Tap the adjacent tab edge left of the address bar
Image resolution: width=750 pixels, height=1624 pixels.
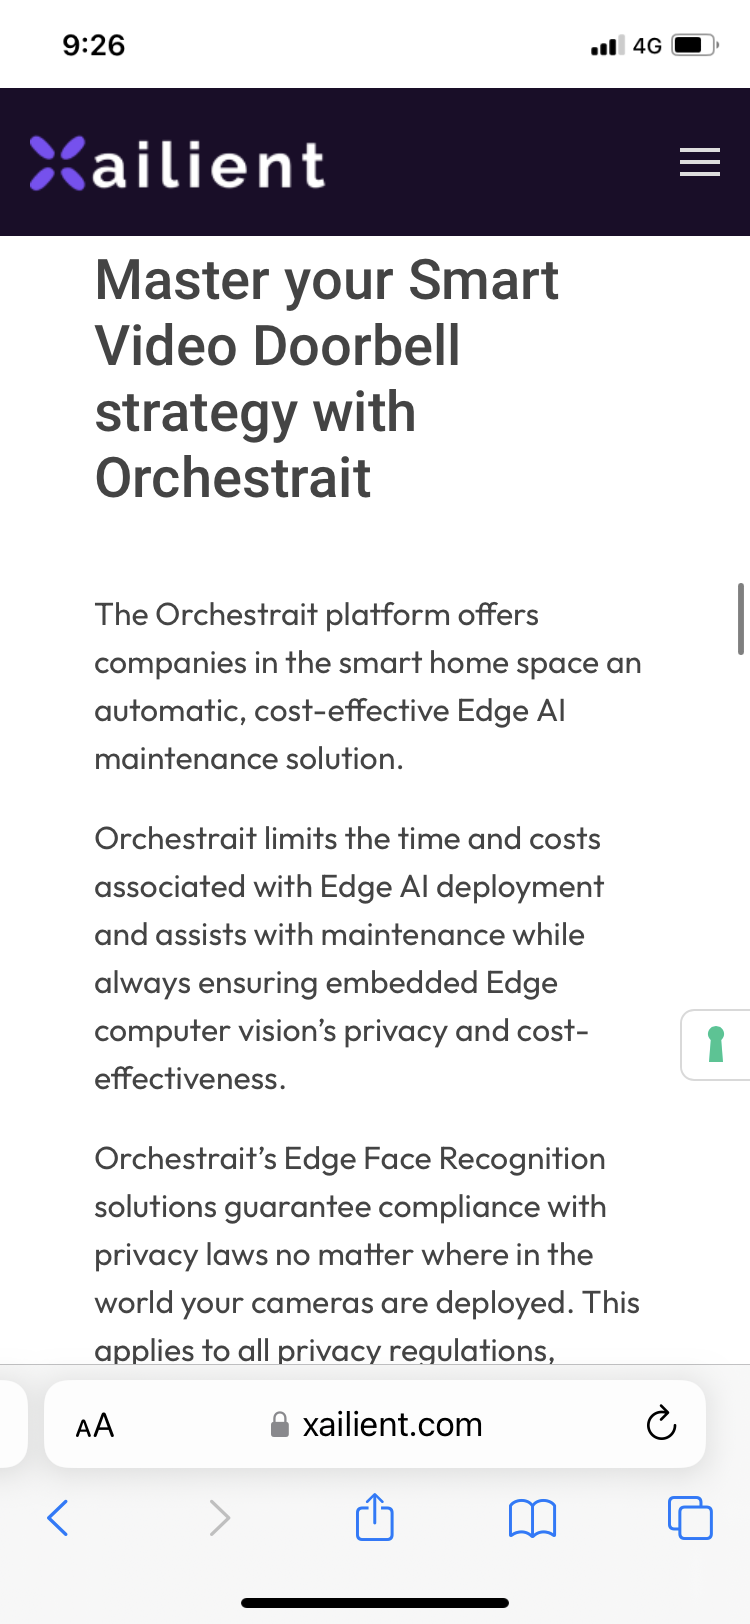[13, 1424]
